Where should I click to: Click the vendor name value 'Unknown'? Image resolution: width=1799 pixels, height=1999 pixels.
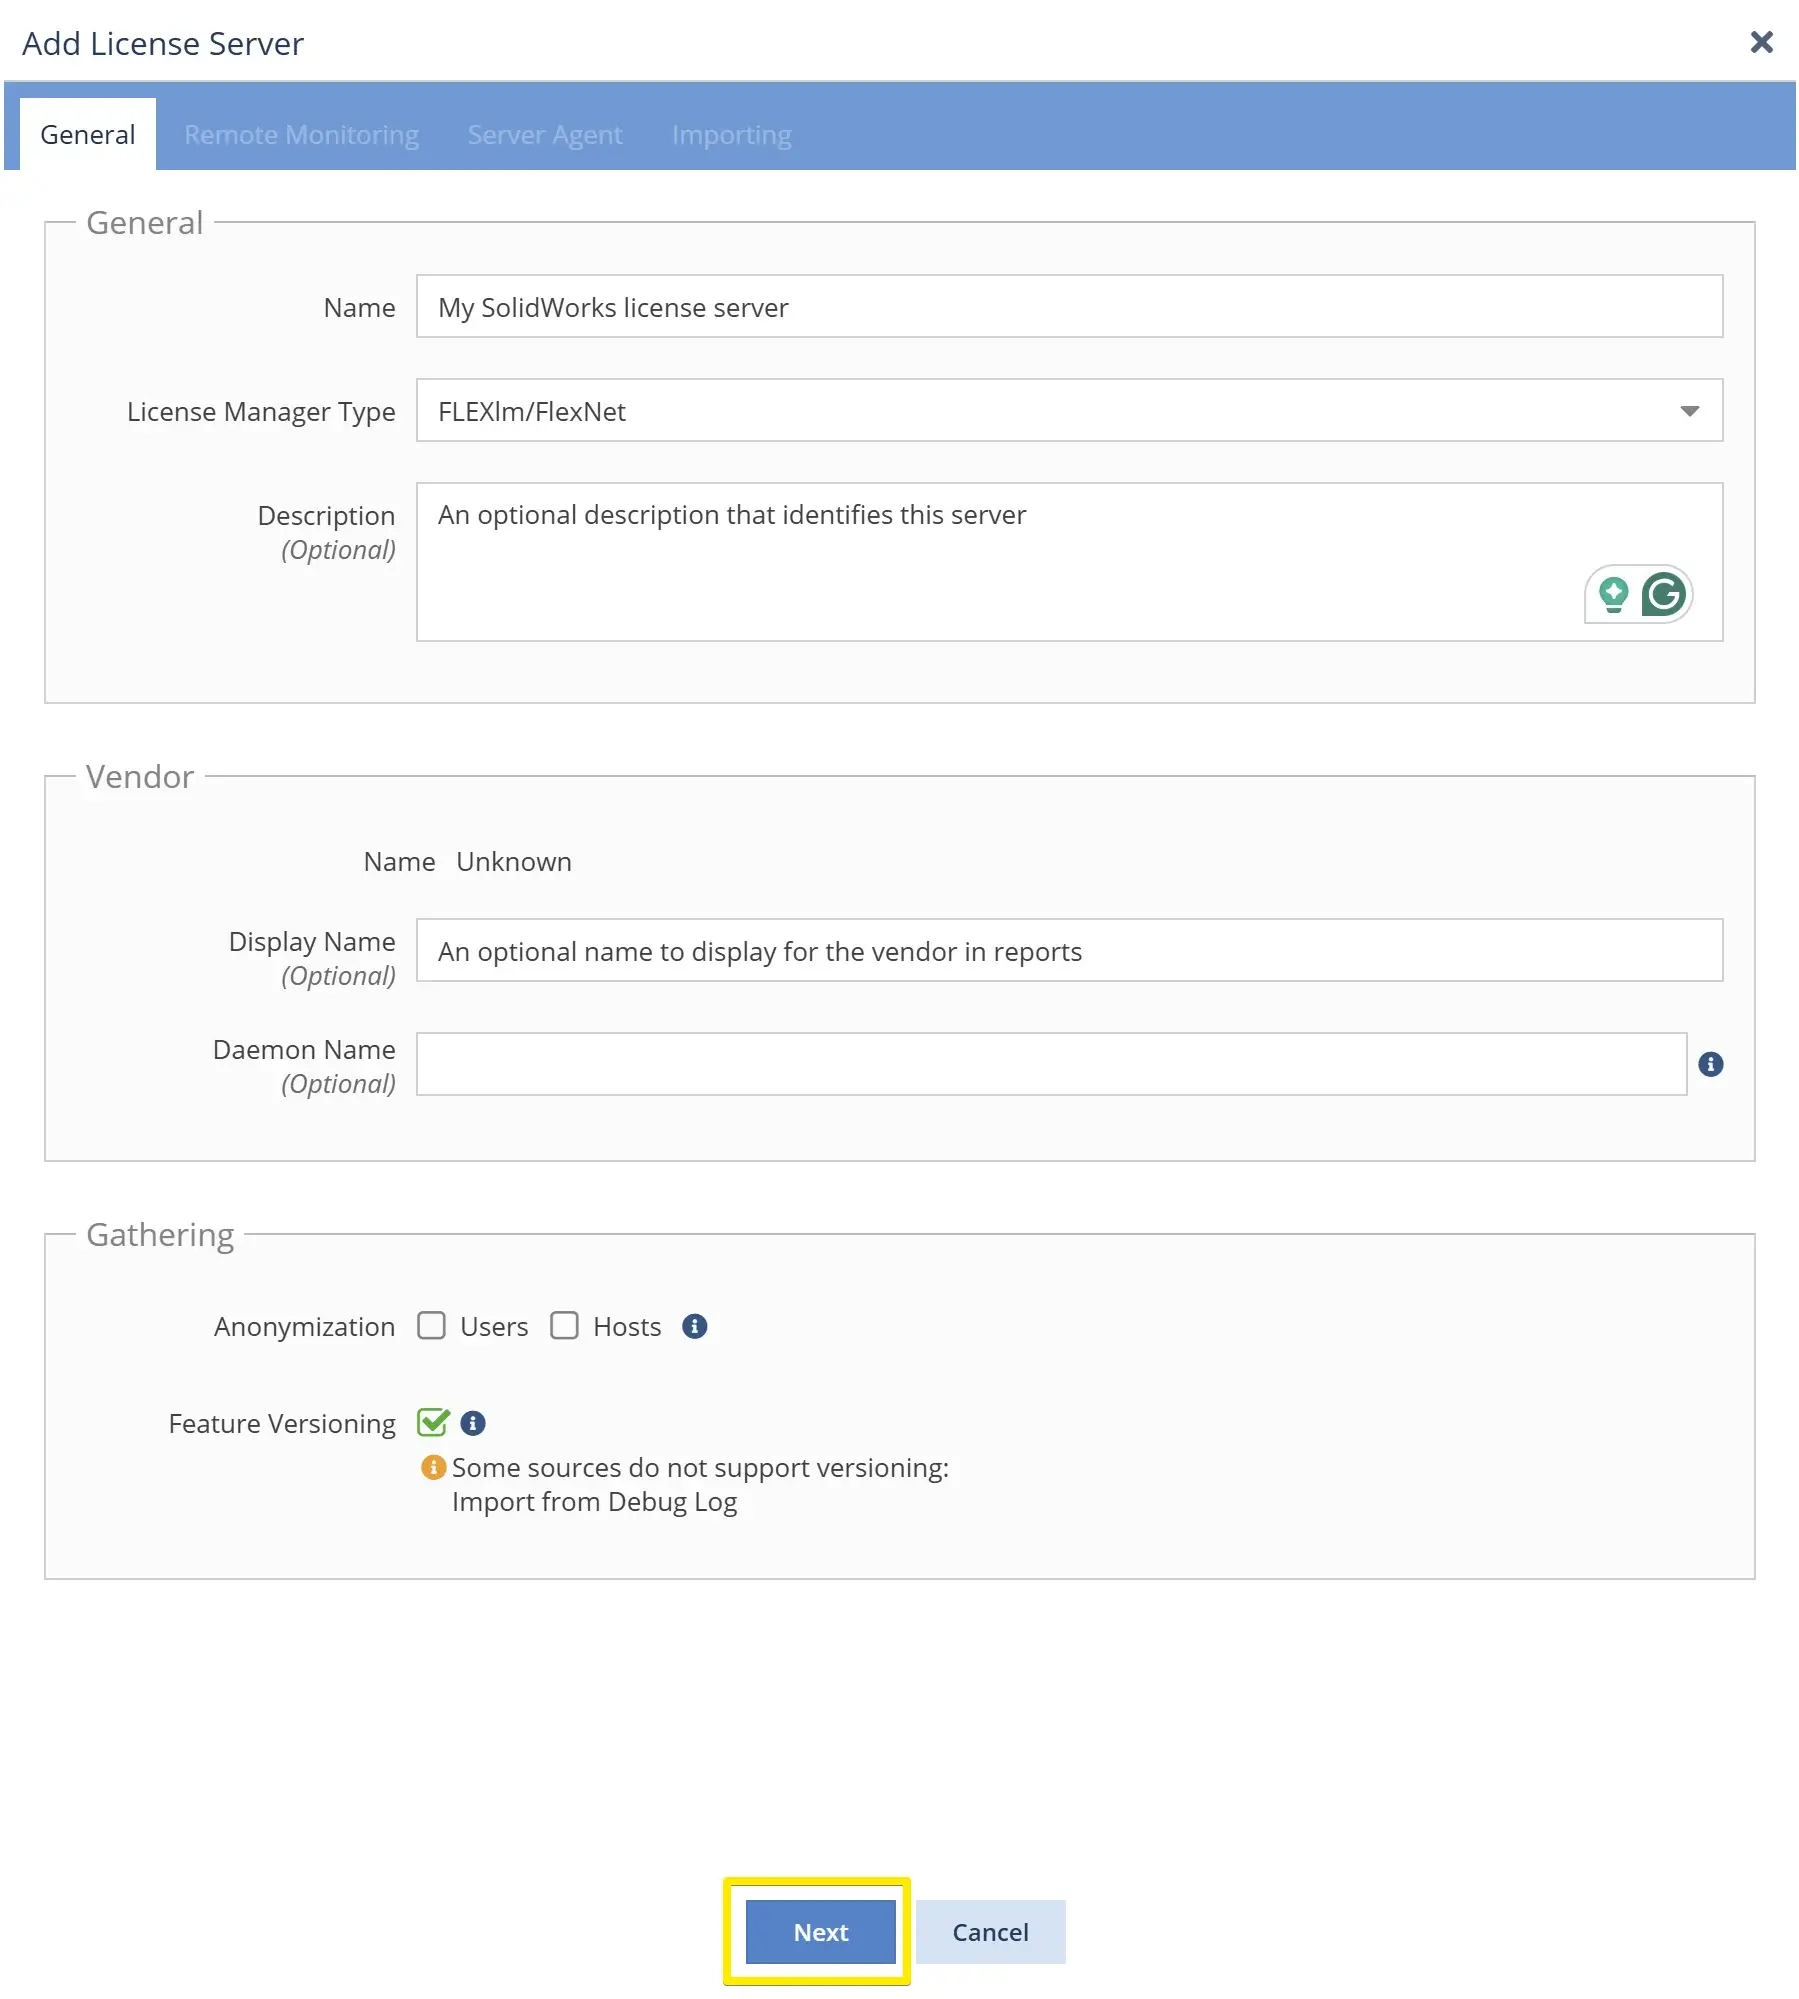514,862
